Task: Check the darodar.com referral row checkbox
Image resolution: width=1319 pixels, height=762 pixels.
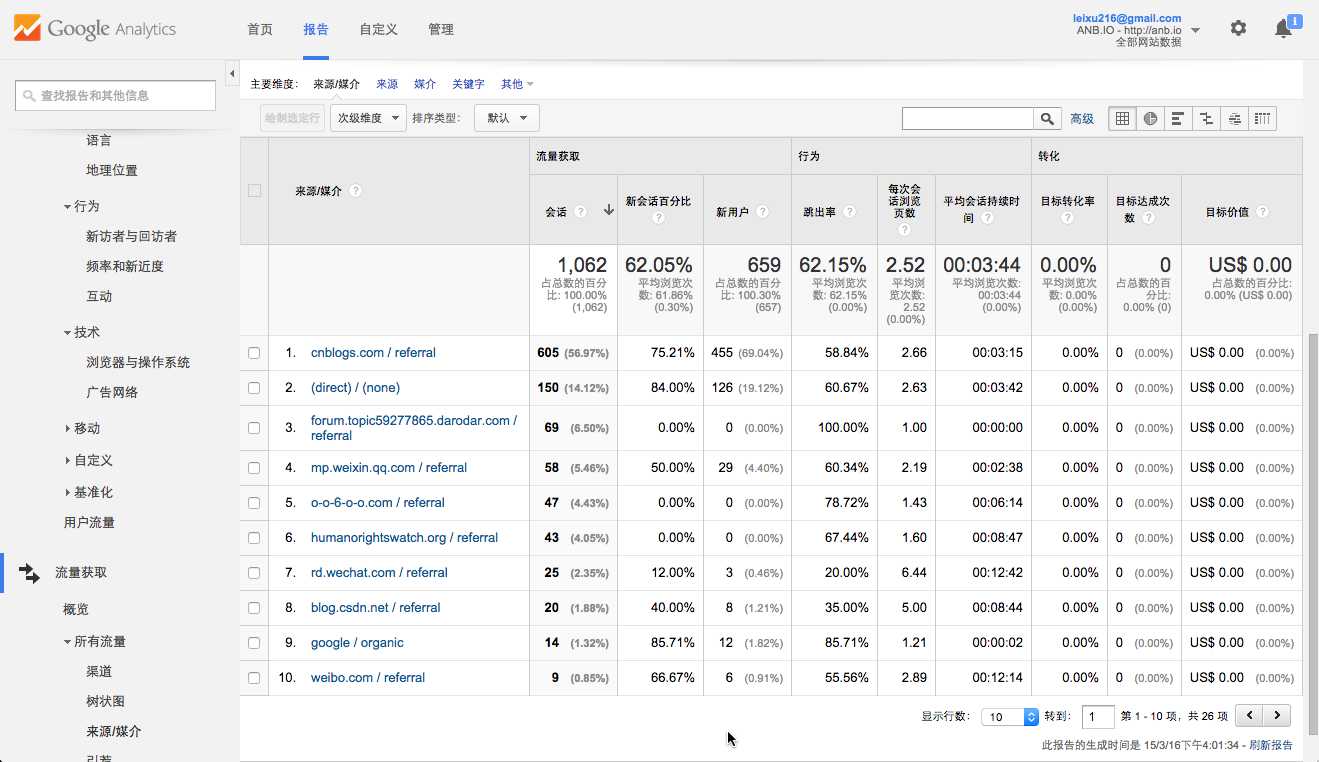Action: tap(254, 428)
